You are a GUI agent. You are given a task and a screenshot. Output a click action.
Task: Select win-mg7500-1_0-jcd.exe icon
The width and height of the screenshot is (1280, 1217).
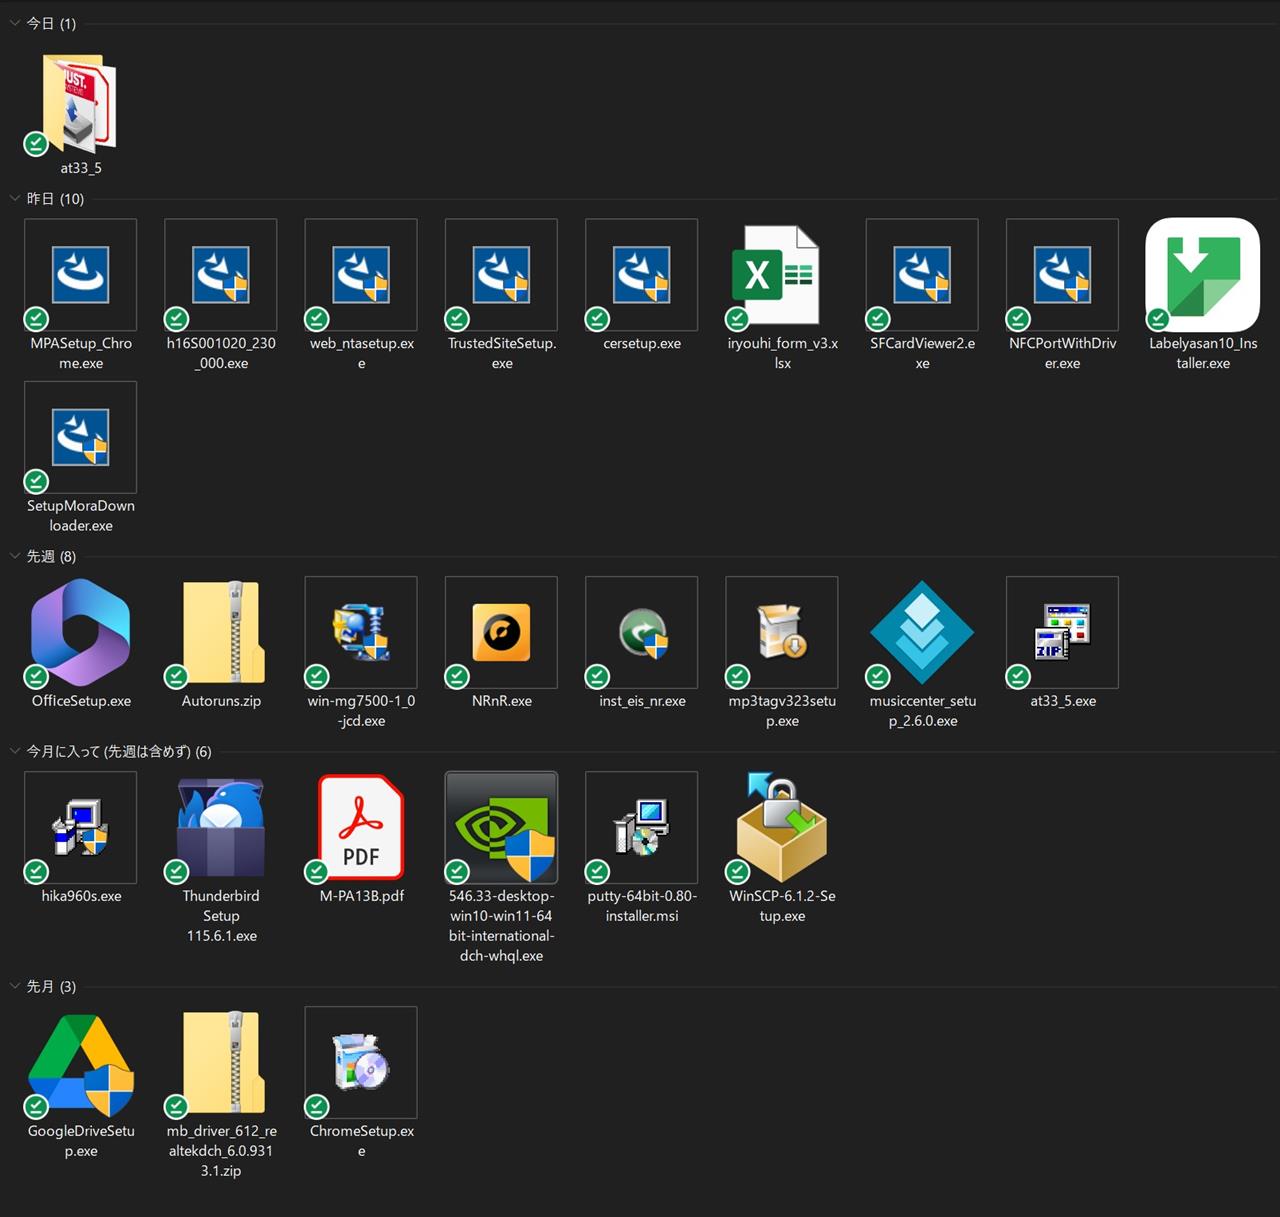(x=361, y=632)
